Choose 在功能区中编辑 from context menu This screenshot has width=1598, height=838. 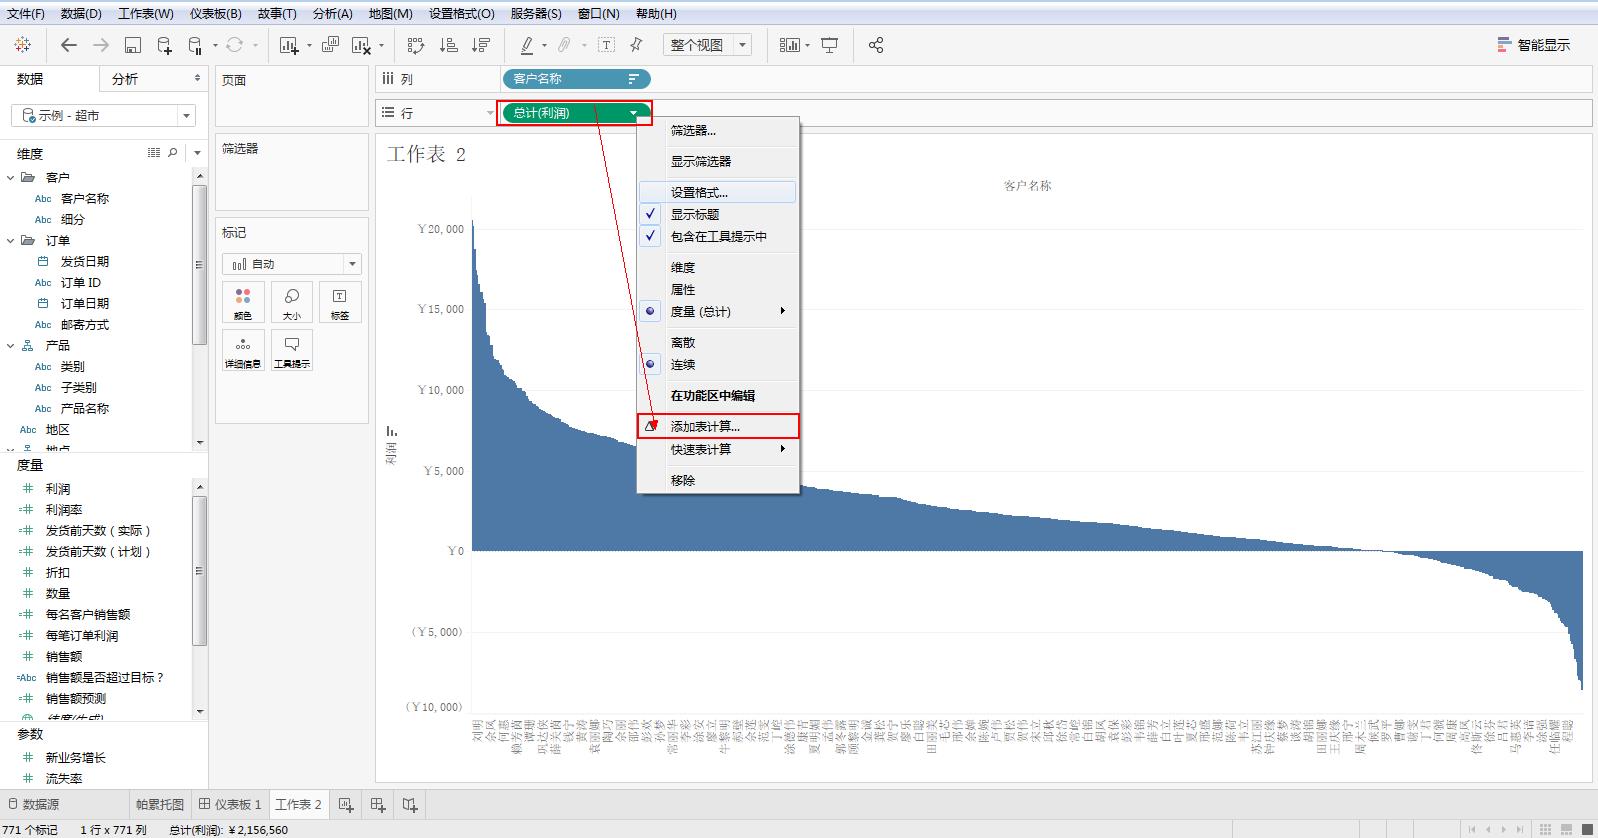718,395
